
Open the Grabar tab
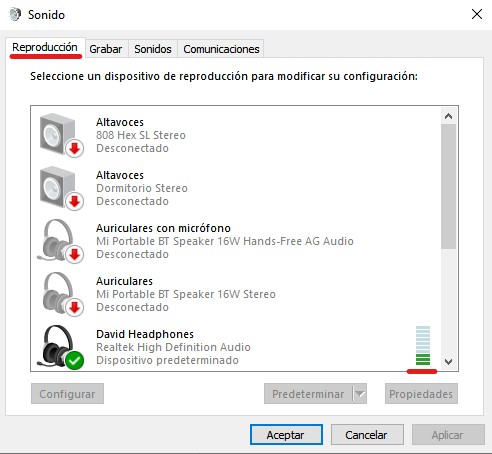106,49
